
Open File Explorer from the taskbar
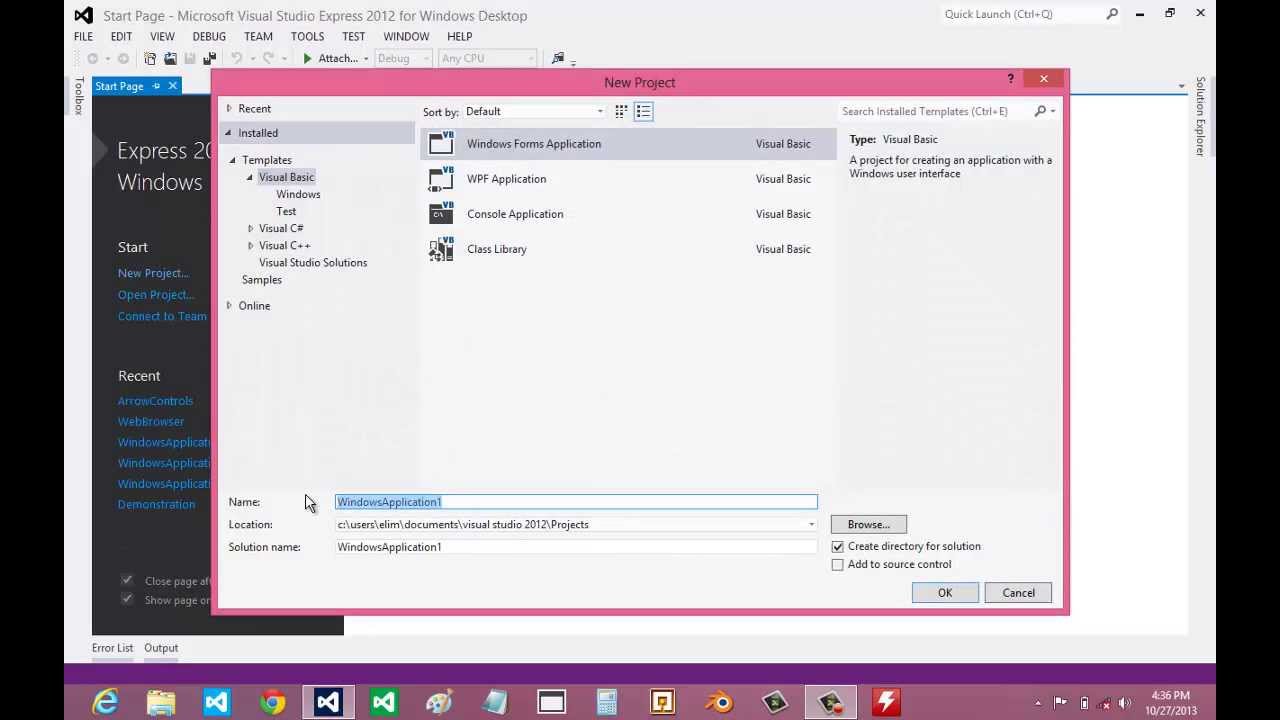tap(161, 702)
